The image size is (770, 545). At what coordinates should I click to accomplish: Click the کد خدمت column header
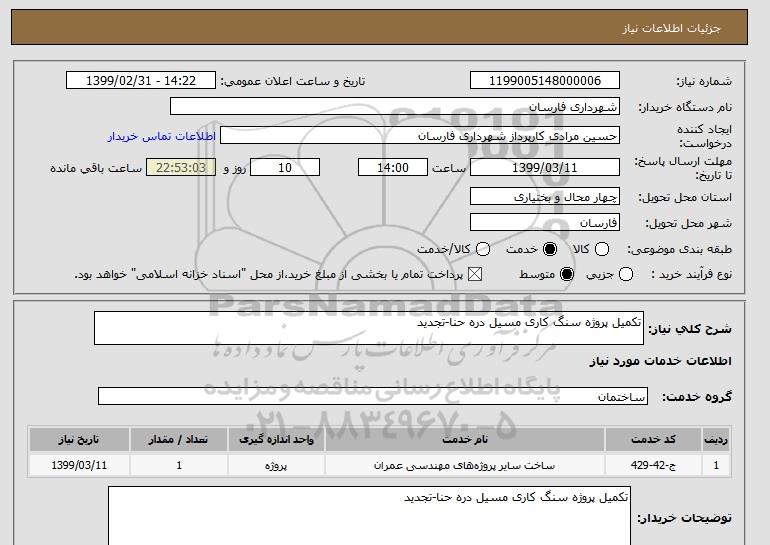653,439
